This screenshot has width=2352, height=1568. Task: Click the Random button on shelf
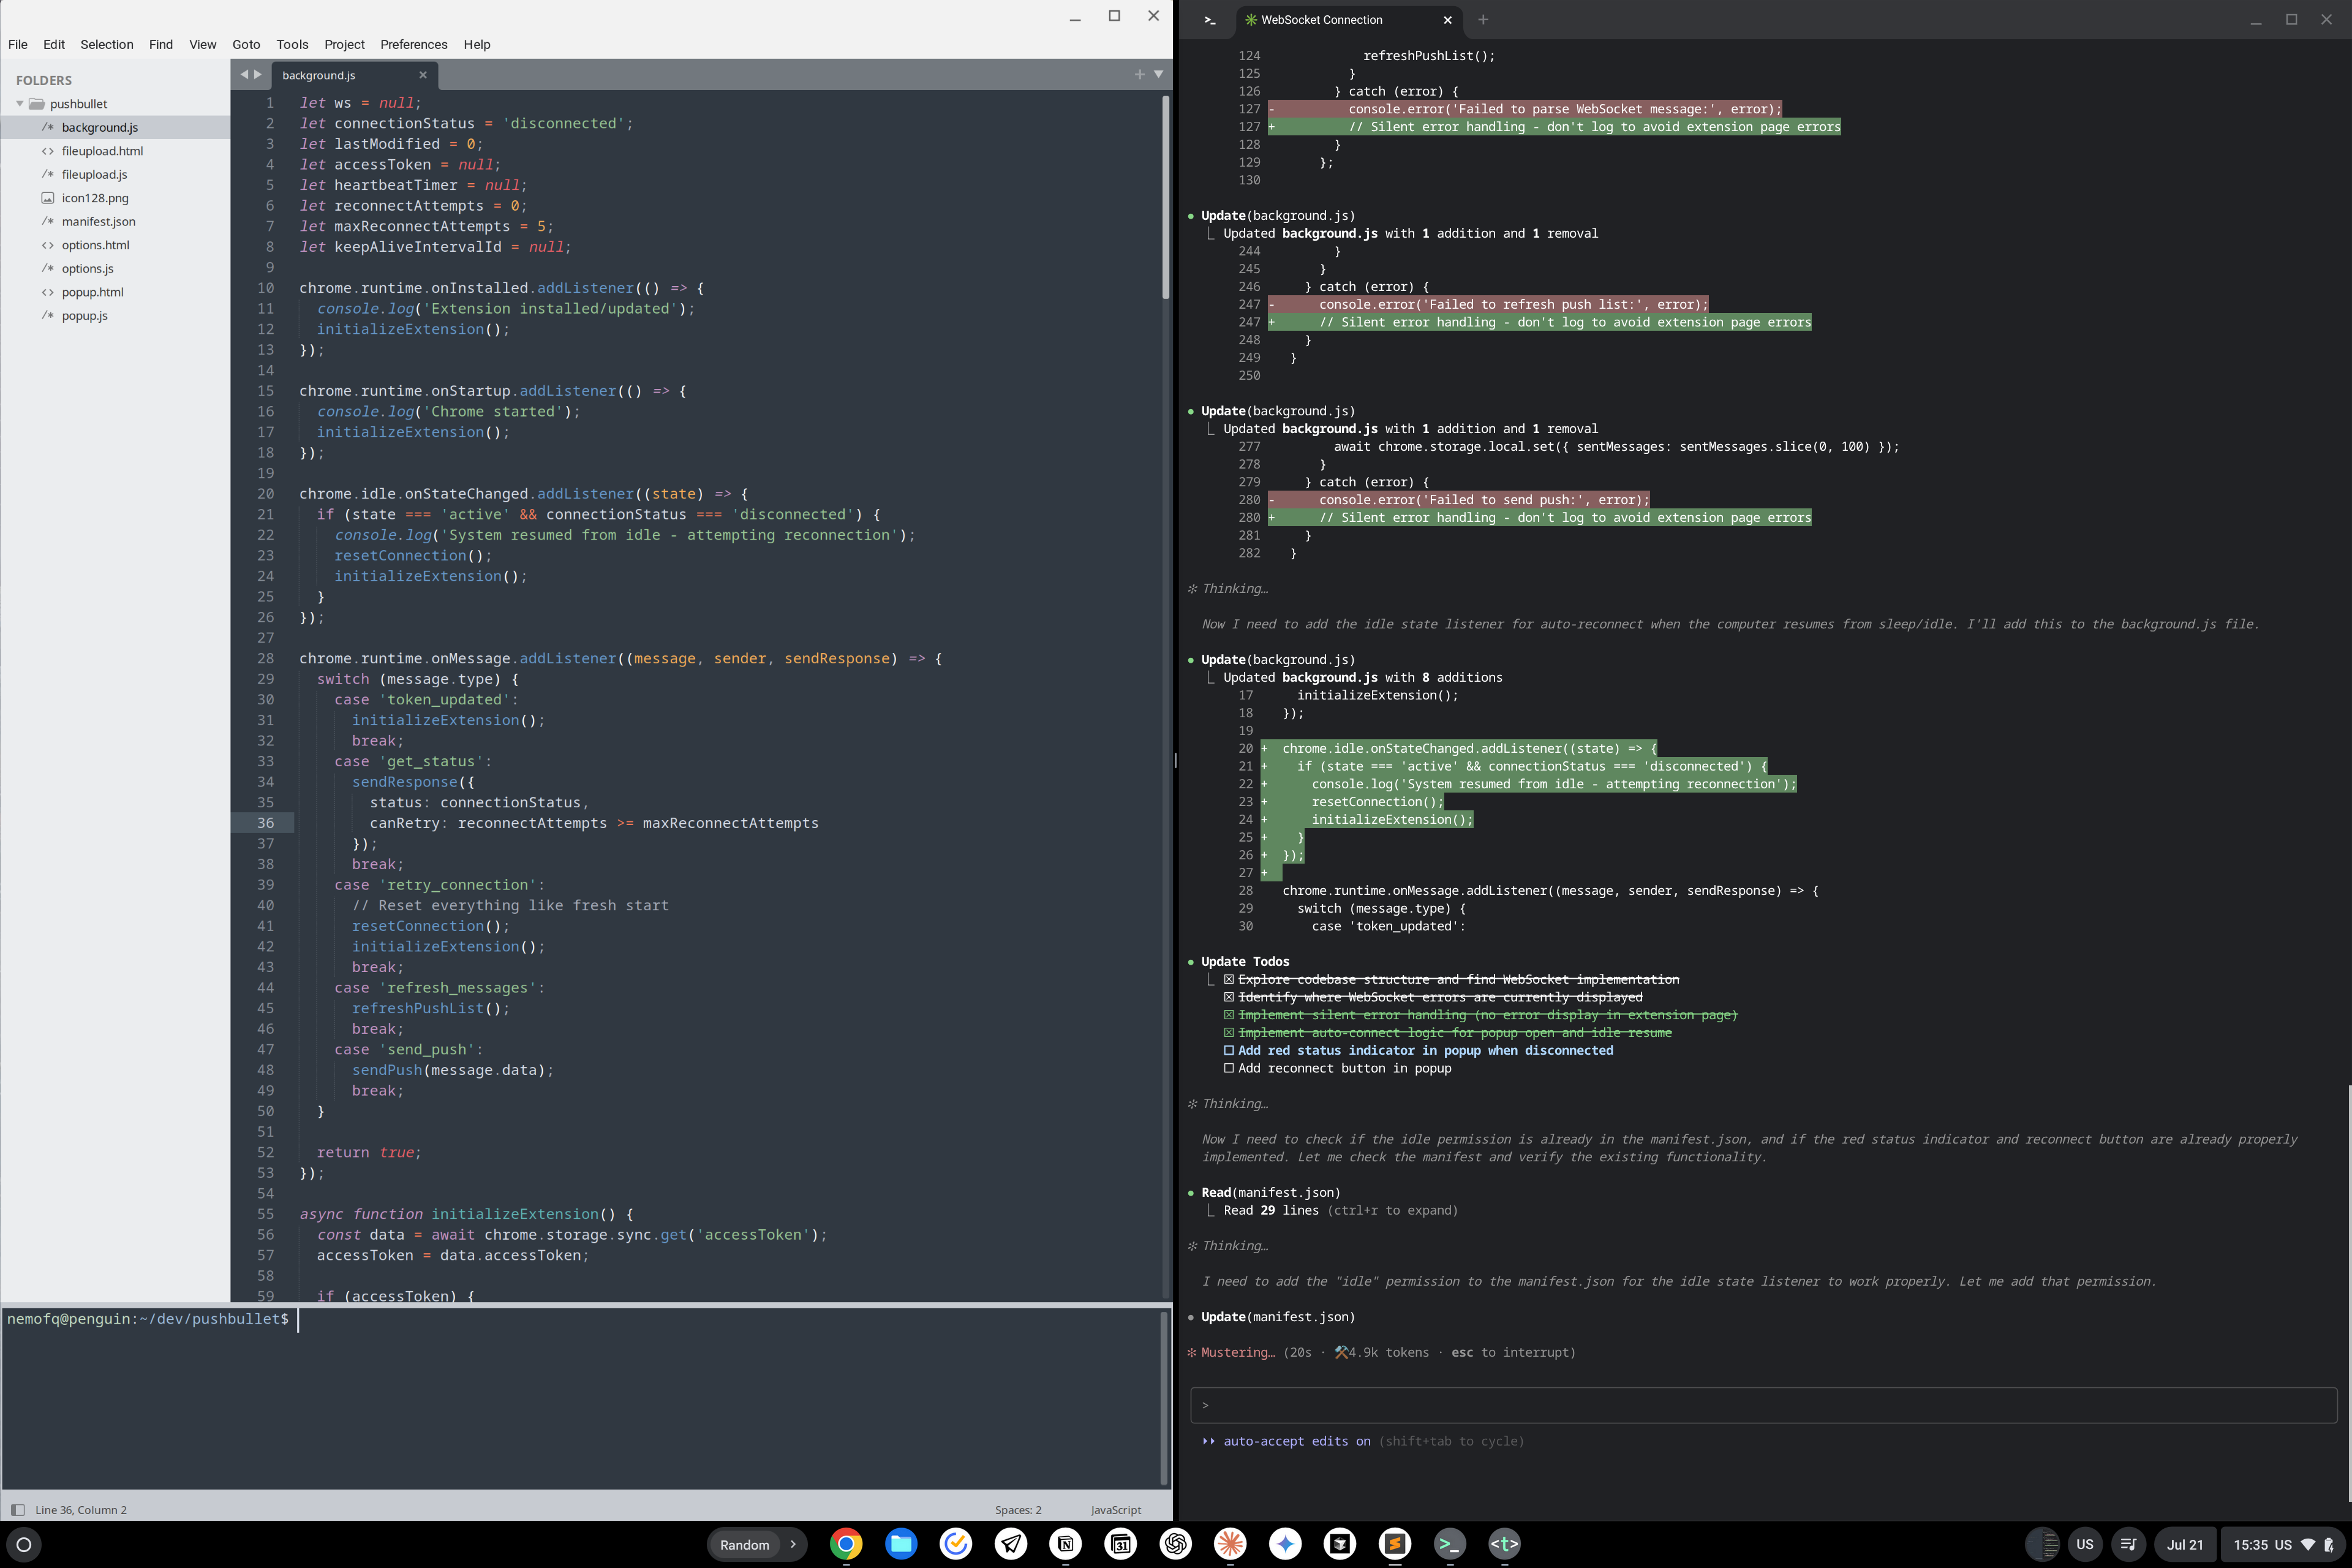coord(744,1544)
